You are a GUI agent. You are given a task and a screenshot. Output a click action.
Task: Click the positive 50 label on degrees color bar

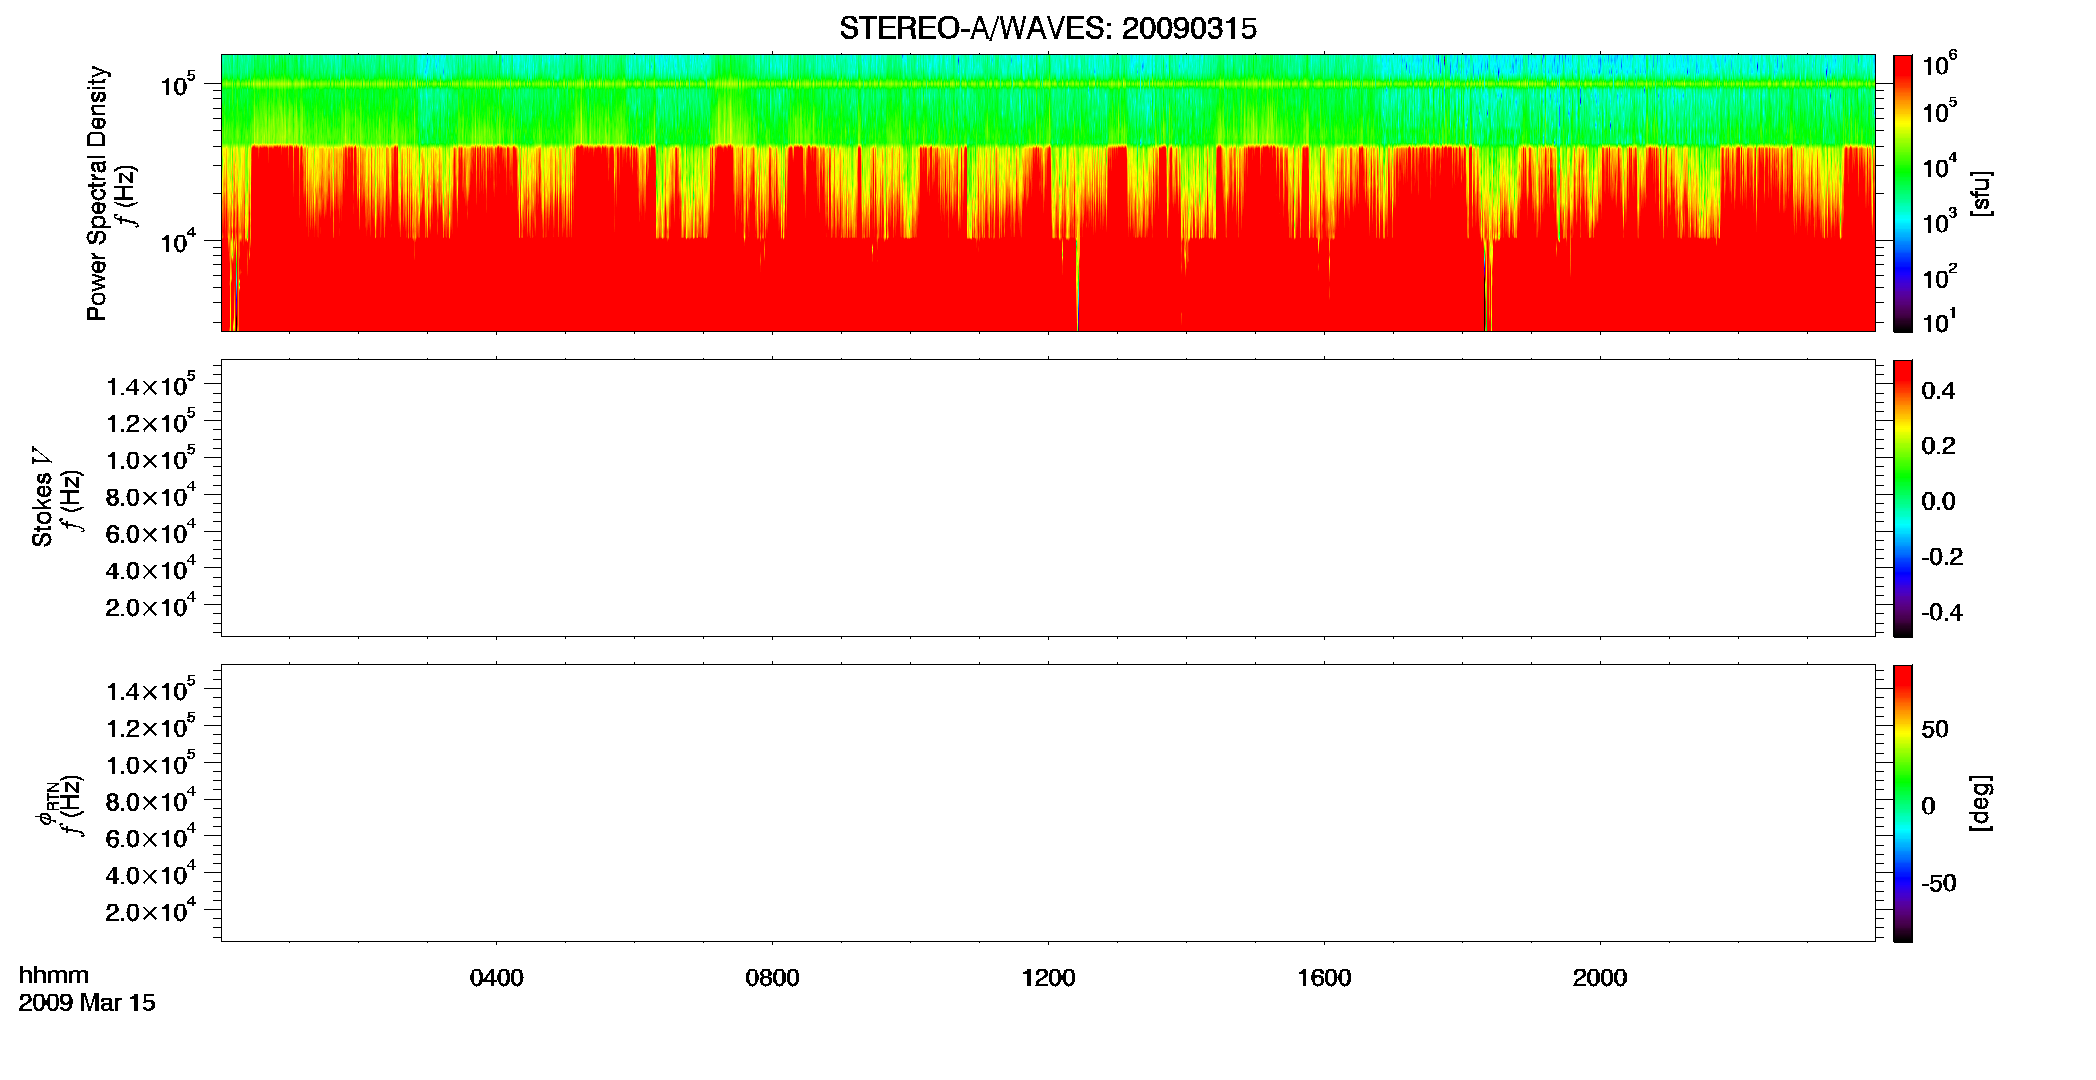tap(1935, 729)
